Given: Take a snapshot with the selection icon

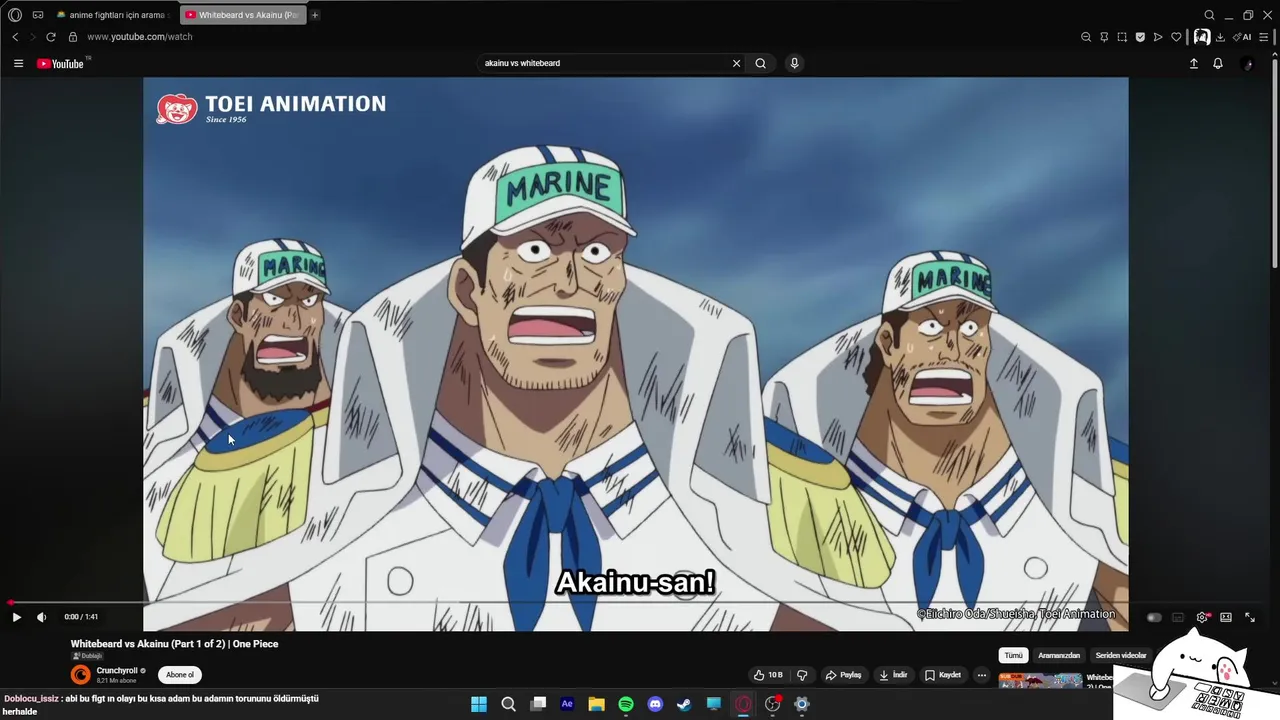Looking at the screenshot, I should [1122, 37].
